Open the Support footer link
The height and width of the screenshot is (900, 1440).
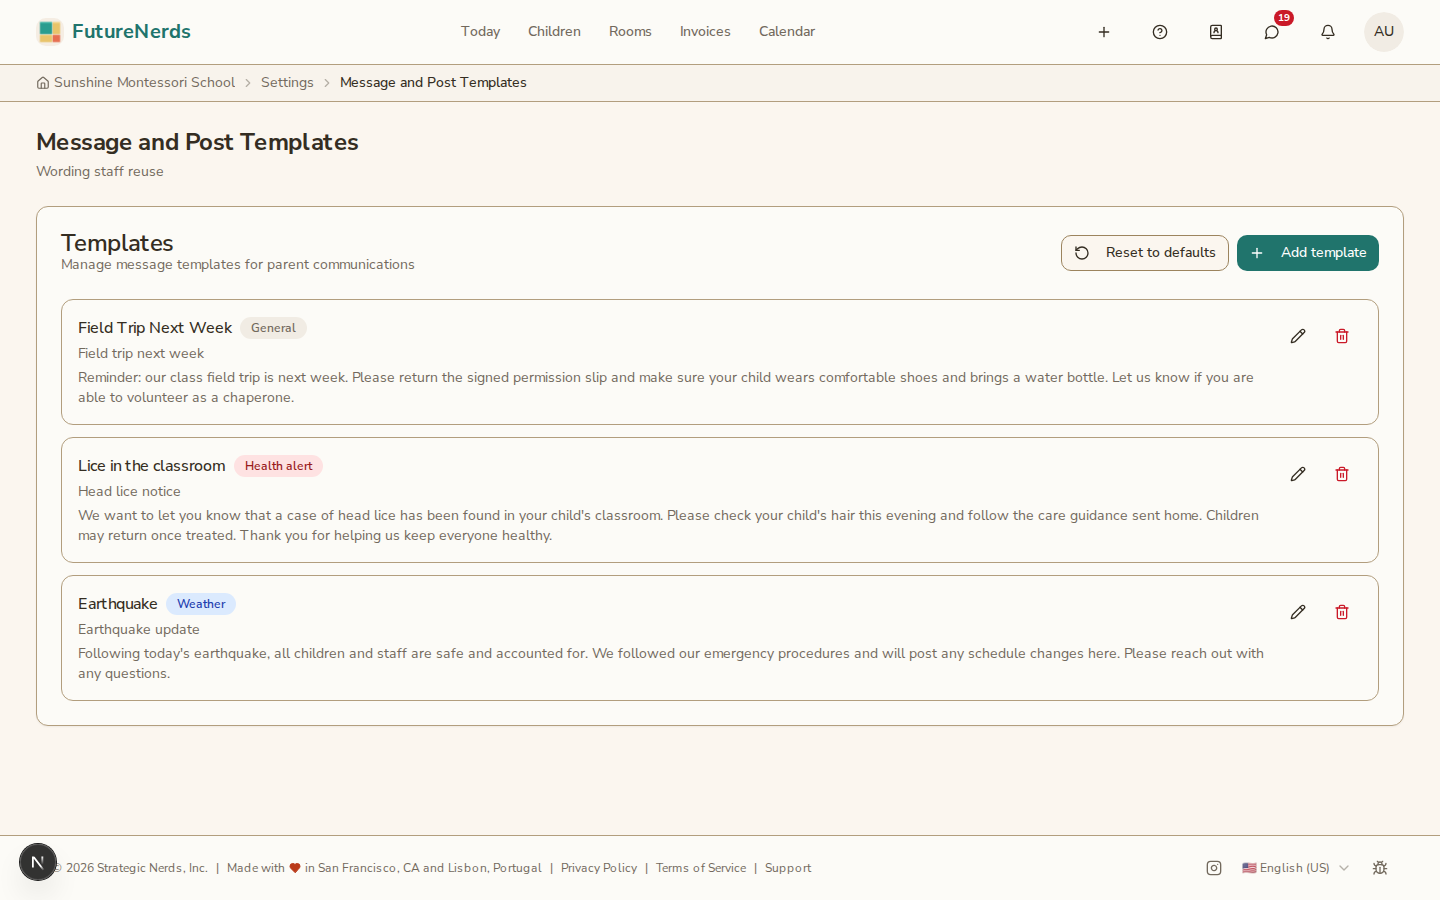click(788, 868)
